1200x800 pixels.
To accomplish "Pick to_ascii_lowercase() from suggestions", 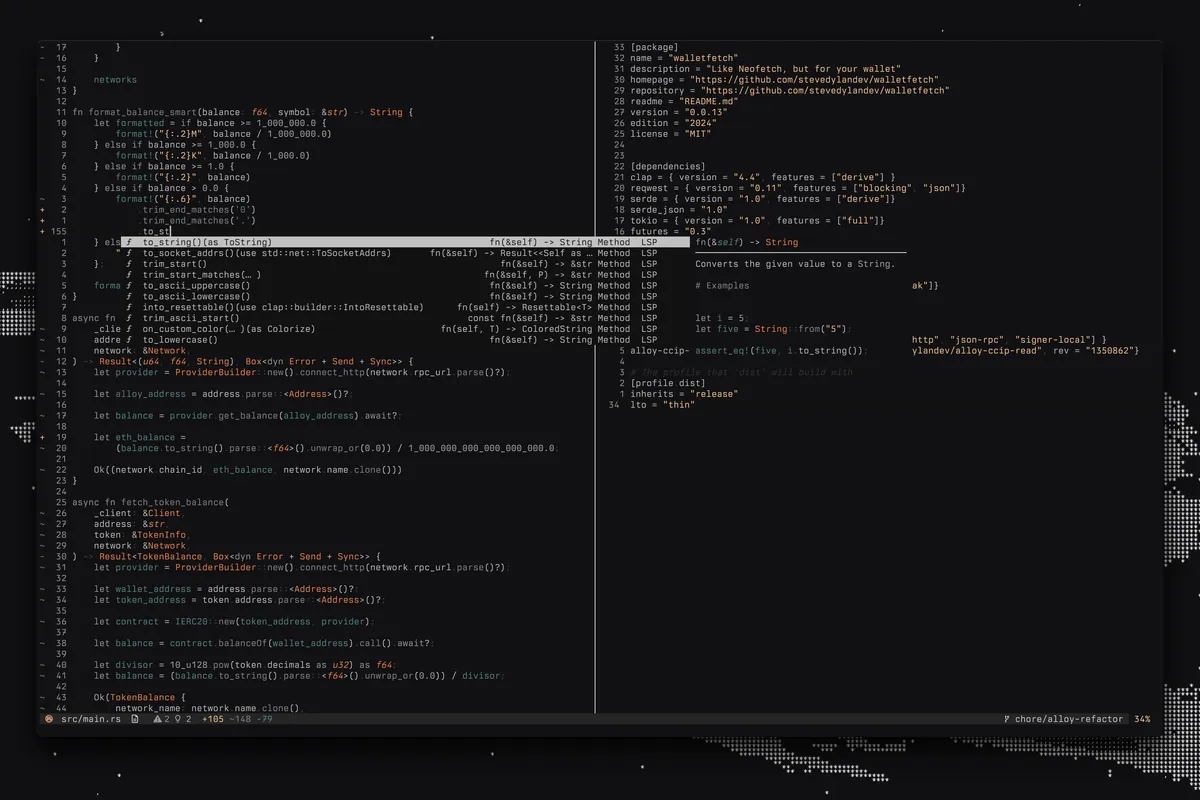I will tap(405, 297).
